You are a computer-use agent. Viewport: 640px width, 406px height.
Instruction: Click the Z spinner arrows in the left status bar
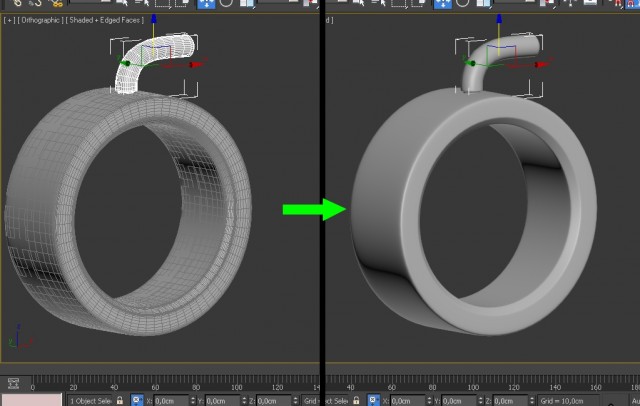tap(296, 401)
